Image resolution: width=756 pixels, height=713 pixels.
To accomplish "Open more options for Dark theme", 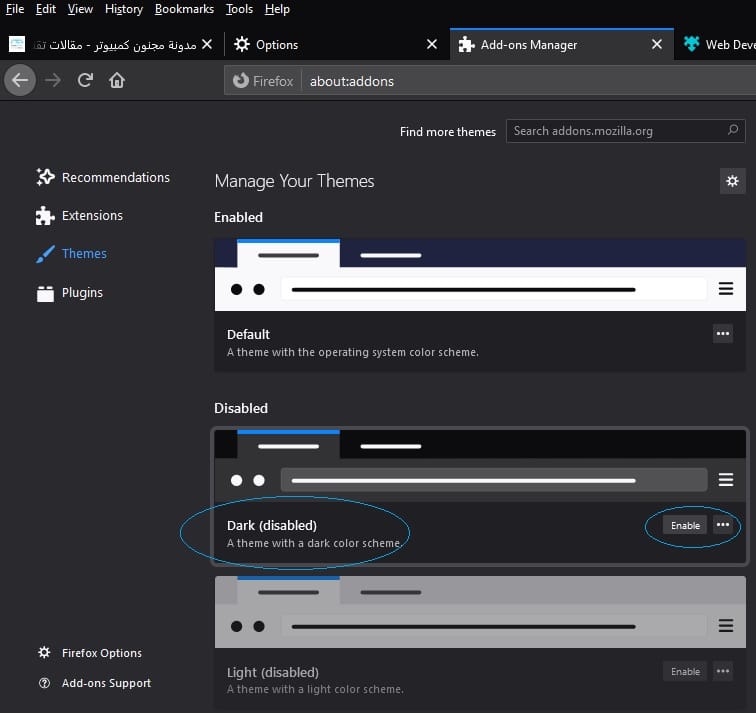I will click(723, 525).
